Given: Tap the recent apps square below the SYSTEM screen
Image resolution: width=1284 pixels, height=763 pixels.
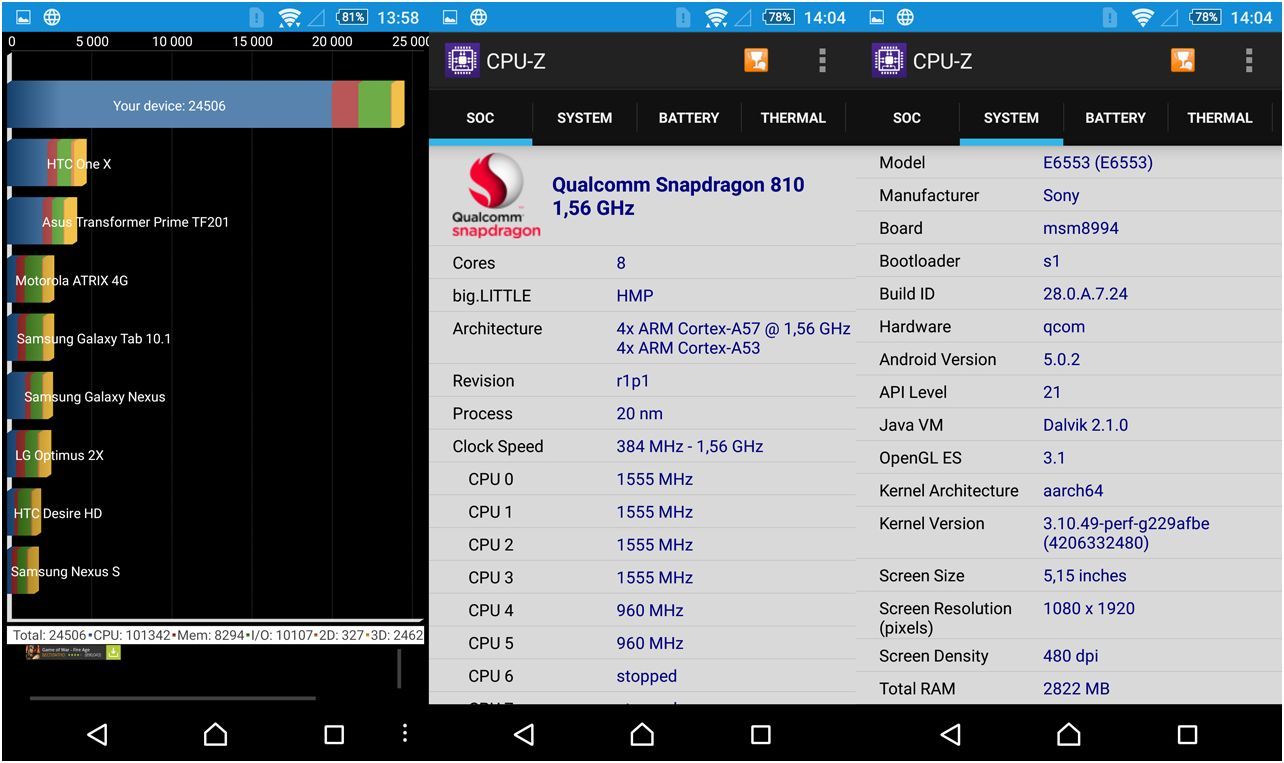Looking at the screenshot, I should tap(1187, 735).
